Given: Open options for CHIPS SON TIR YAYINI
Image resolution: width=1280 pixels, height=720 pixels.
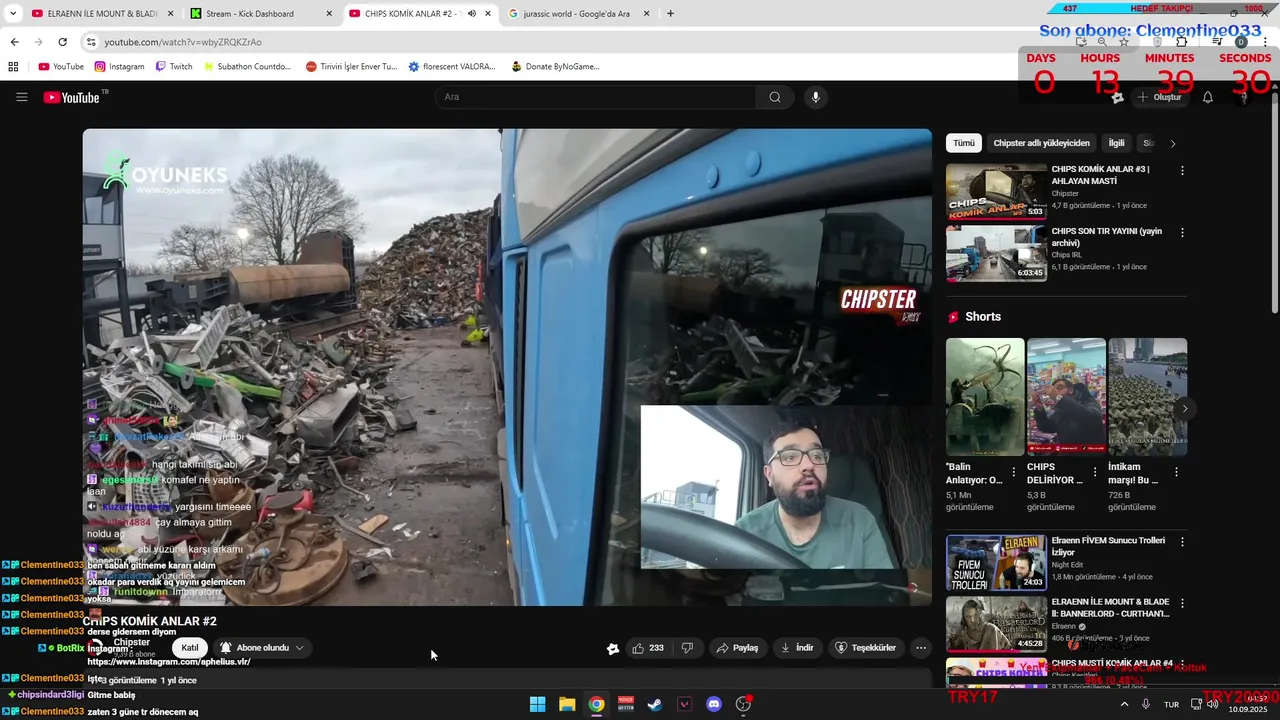Looking at the screenshot, I should click(1182, 233).
